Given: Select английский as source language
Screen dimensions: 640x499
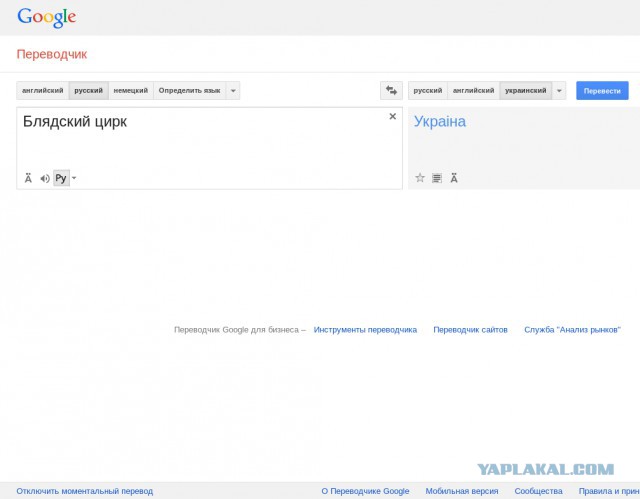Looking at the screenshot, I should point(42,90).
